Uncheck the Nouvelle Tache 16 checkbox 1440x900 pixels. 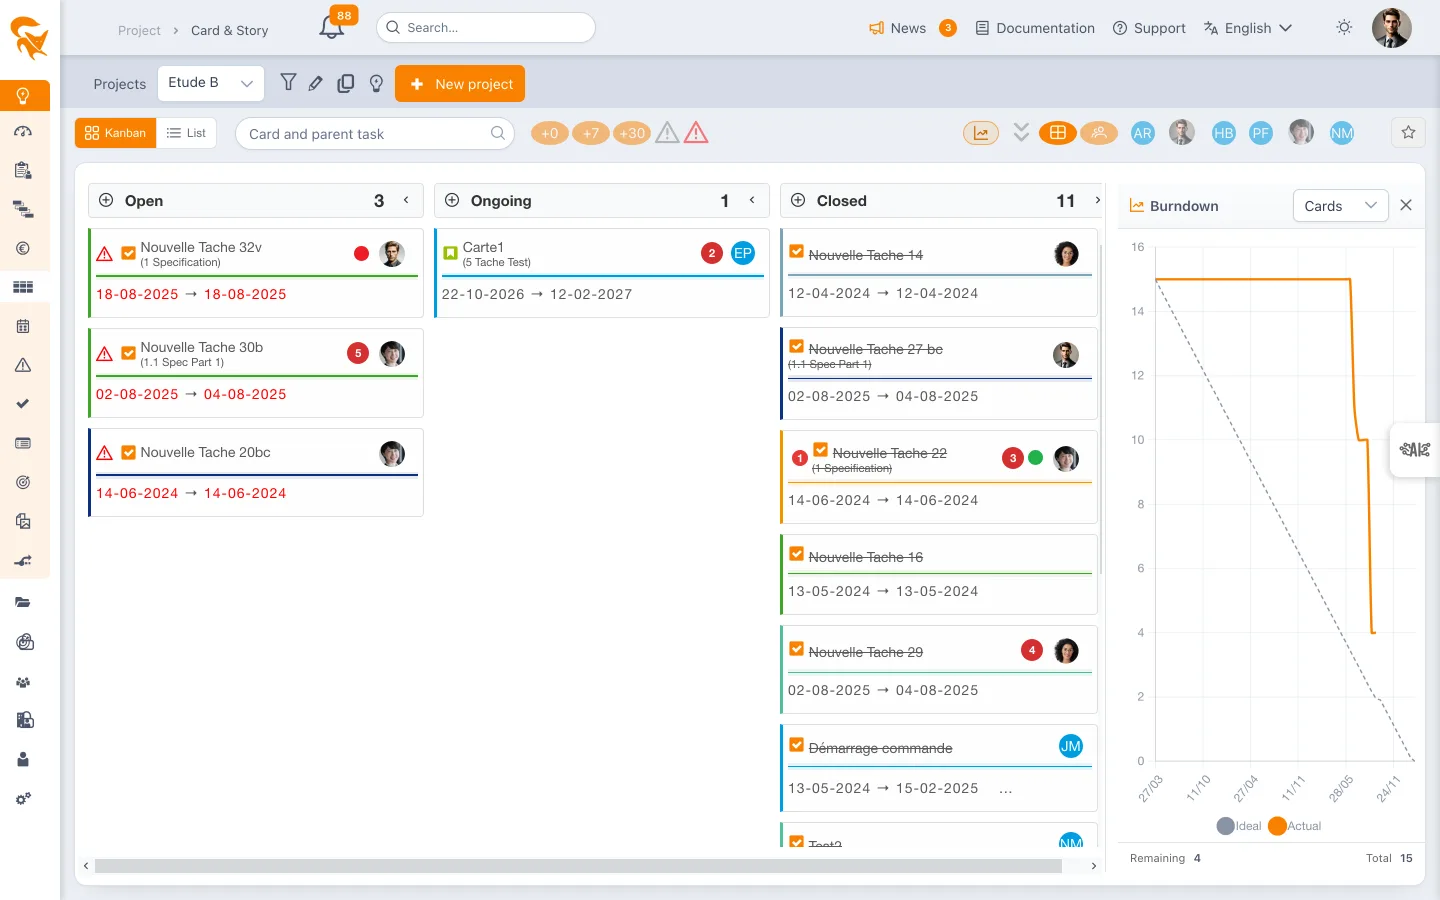click(797, 554)
